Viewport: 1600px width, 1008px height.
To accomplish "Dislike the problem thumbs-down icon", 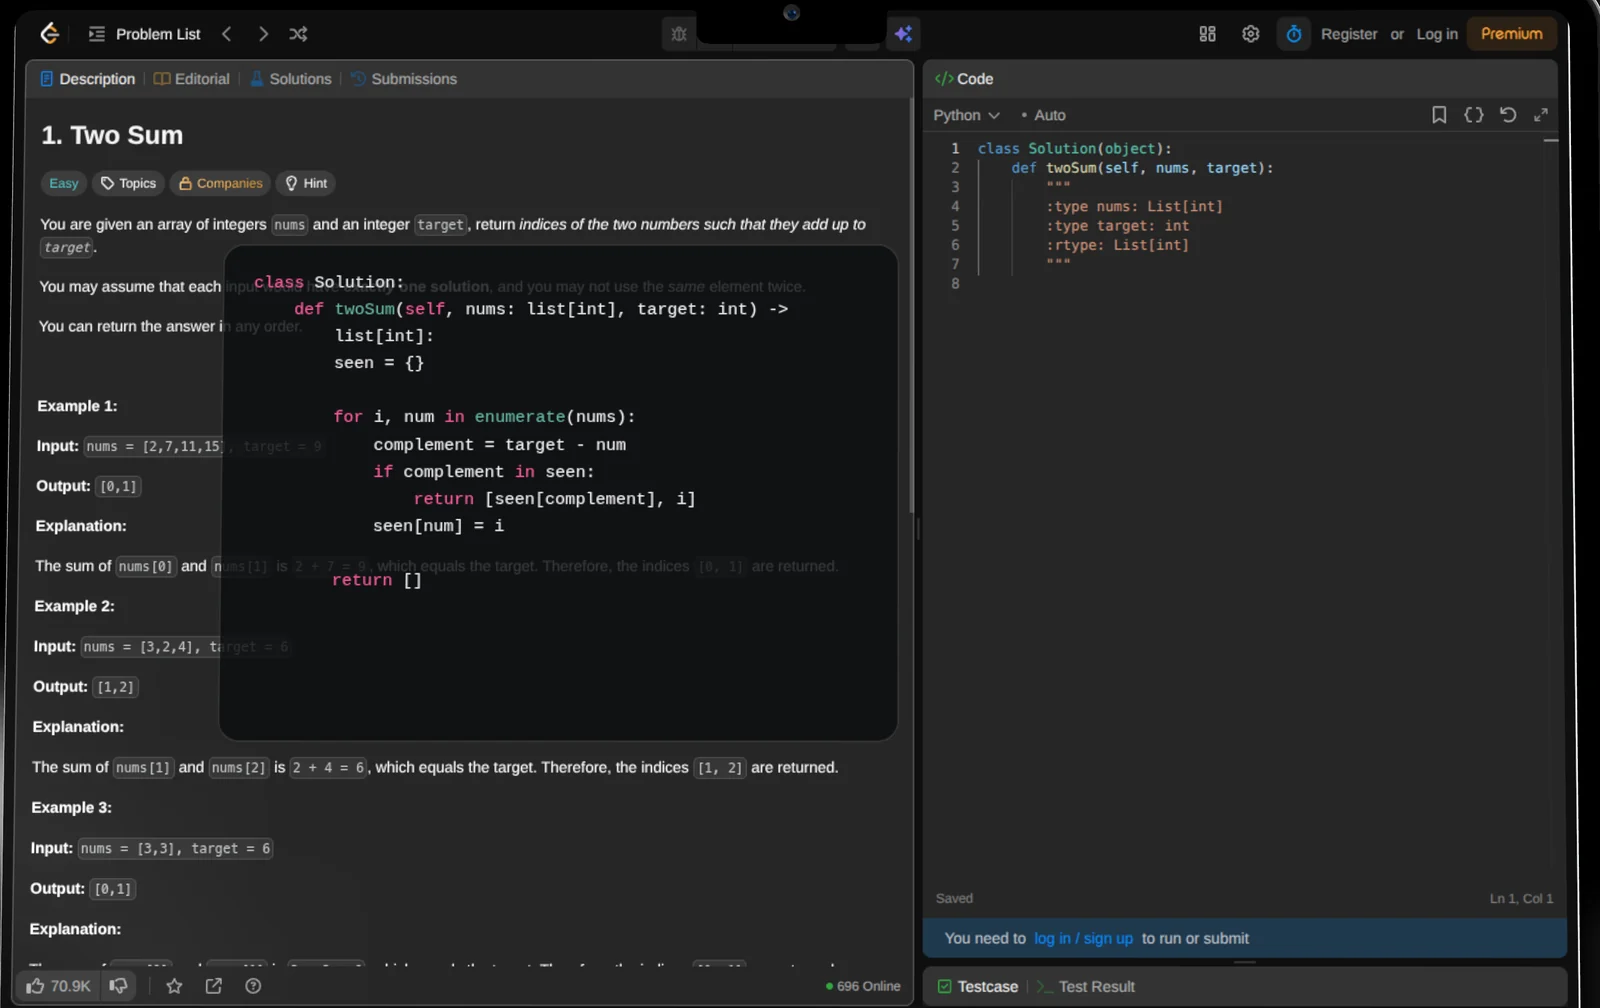I will click(x=118, y=986).
